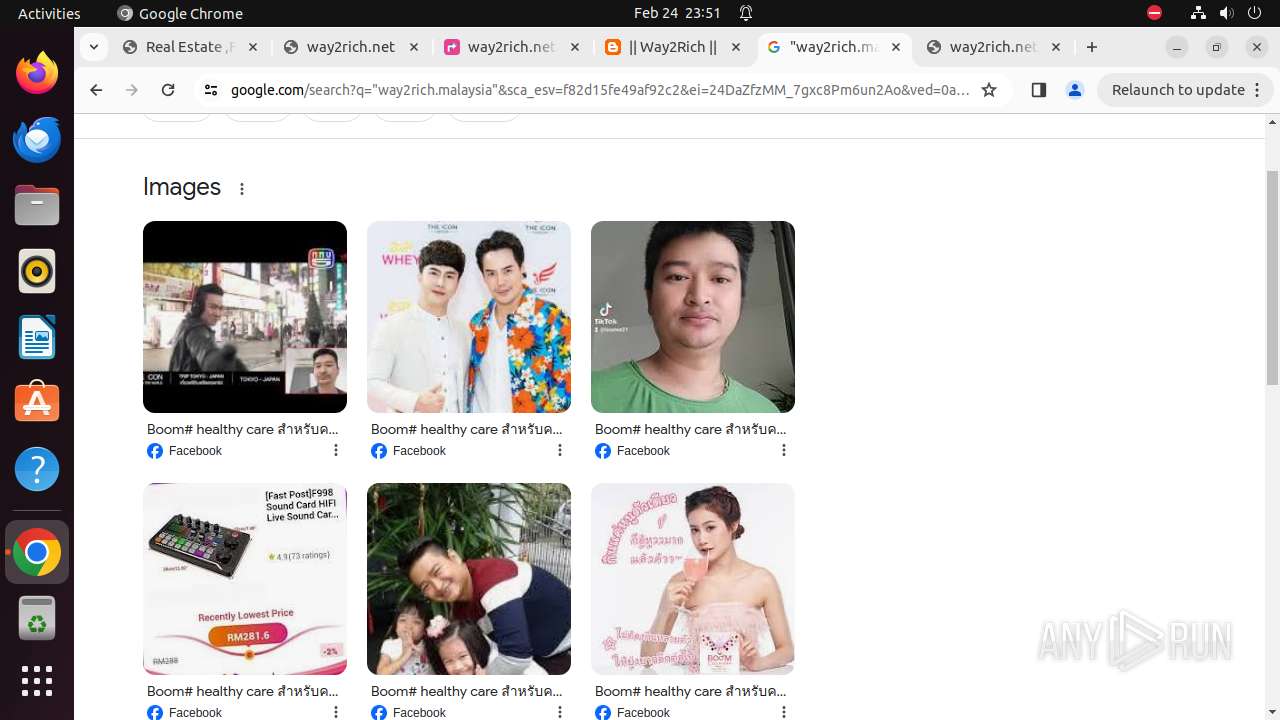Viewport: 1280px width, 720px height.
Task: Open Google Chrome app menu in top bar
Action: 180,13
